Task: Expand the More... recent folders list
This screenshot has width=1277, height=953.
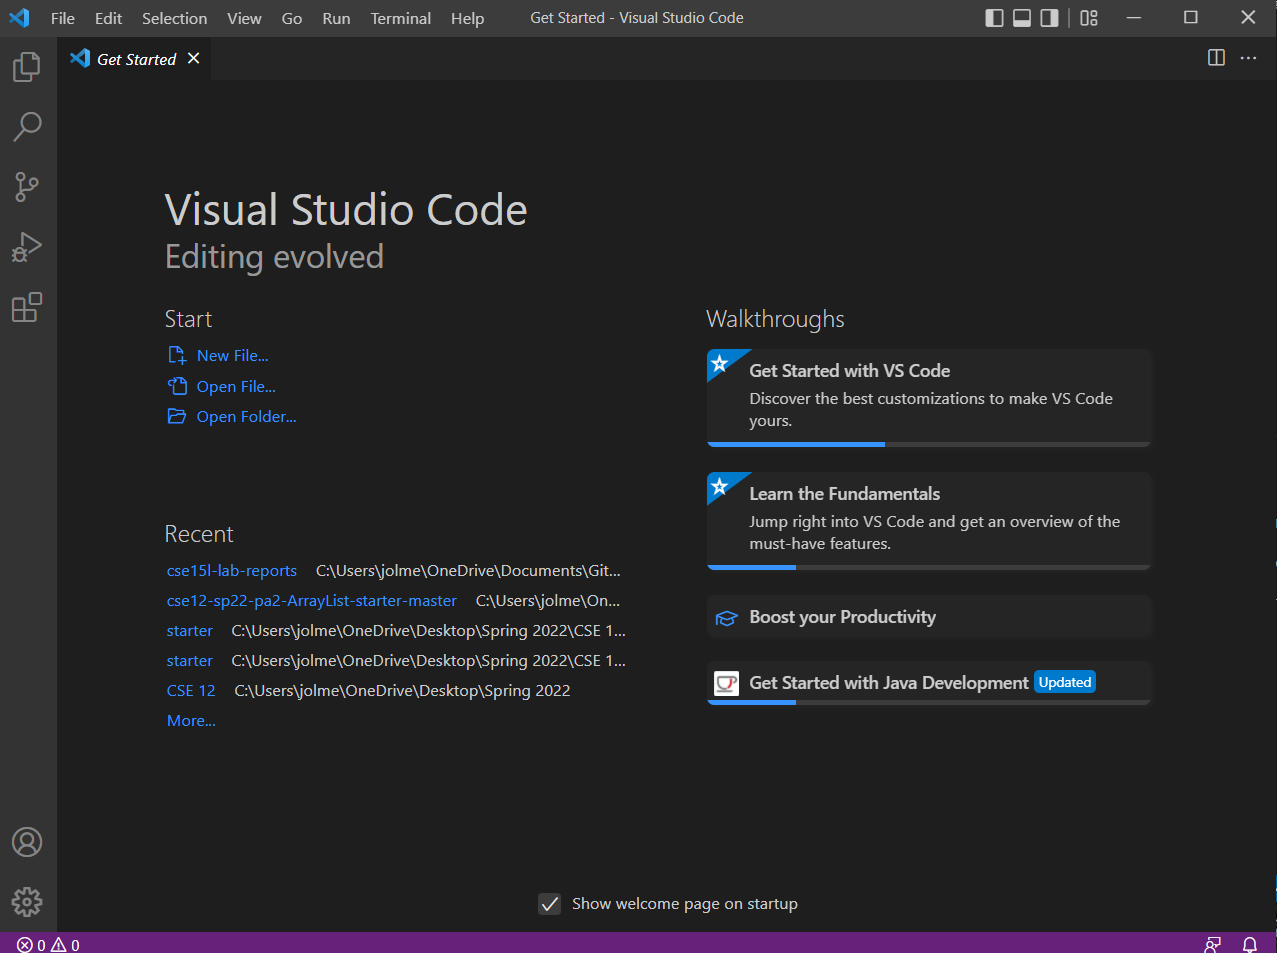Action: (191, 721)
